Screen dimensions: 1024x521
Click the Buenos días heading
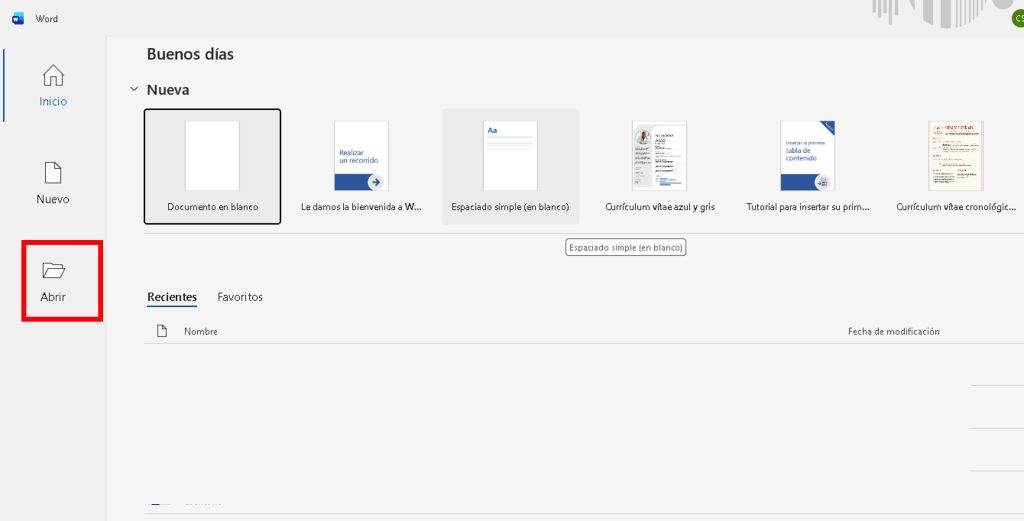[190, 54]
